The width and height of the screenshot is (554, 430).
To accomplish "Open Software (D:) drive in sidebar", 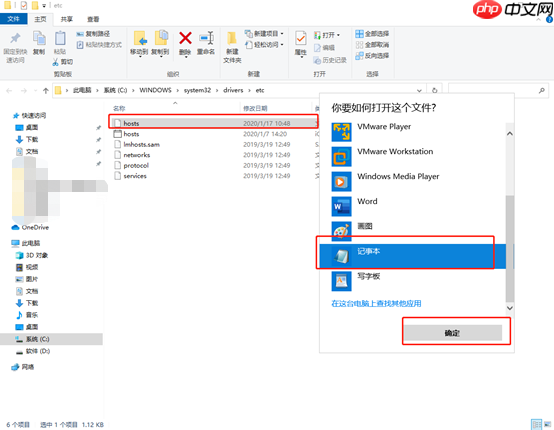I will click(x=33, y=351).
